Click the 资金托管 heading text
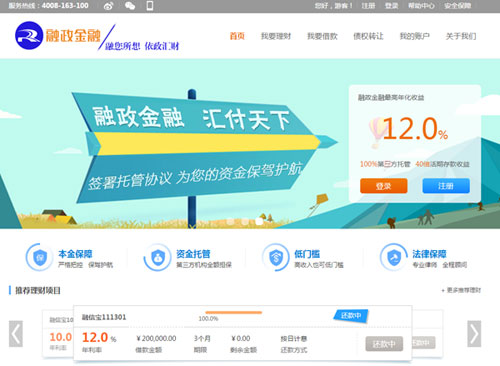This screenshot has width=500, height=366. [x=193, y=254]
